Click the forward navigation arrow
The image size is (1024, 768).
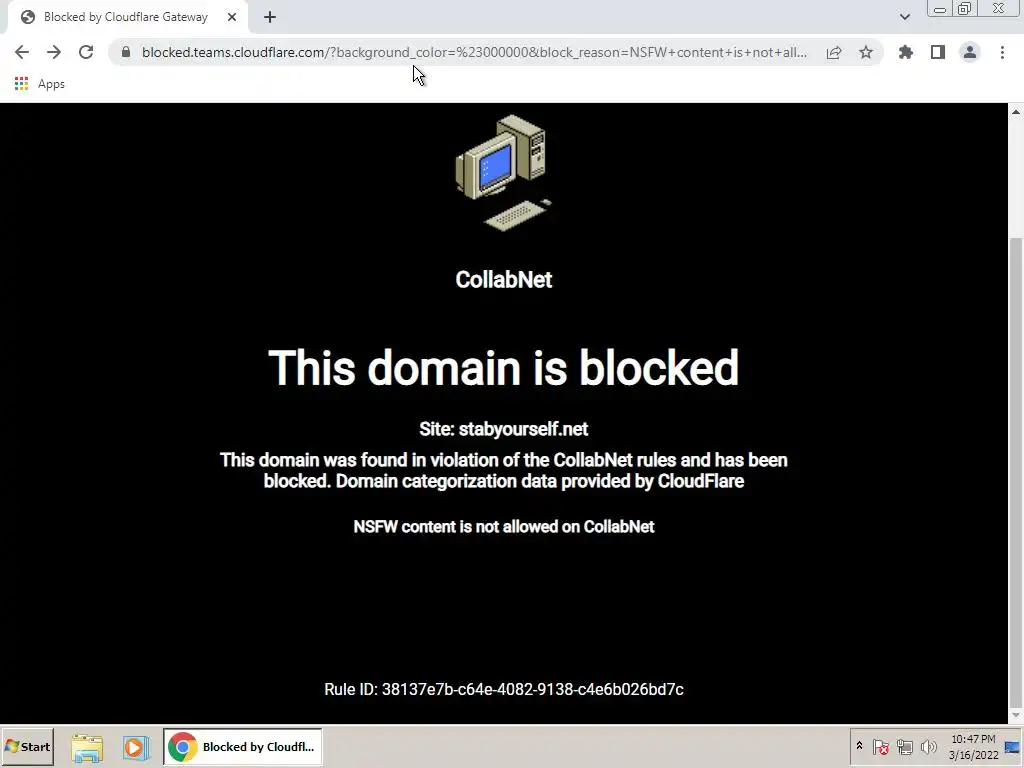(x=54, y=52)
